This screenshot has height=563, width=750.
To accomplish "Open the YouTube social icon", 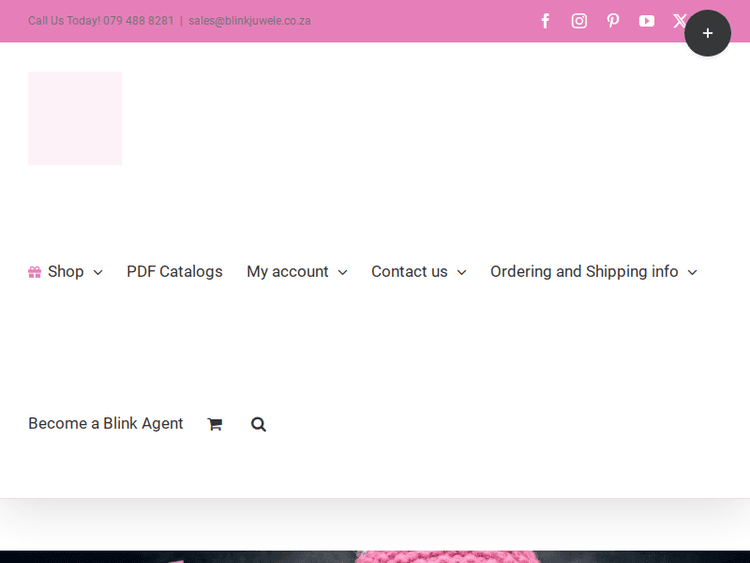I will click(x=647, y=21).
